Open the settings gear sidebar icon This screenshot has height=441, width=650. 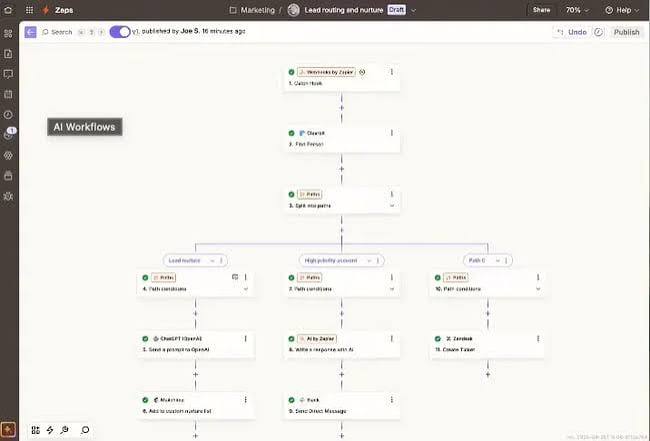[8, 155]
